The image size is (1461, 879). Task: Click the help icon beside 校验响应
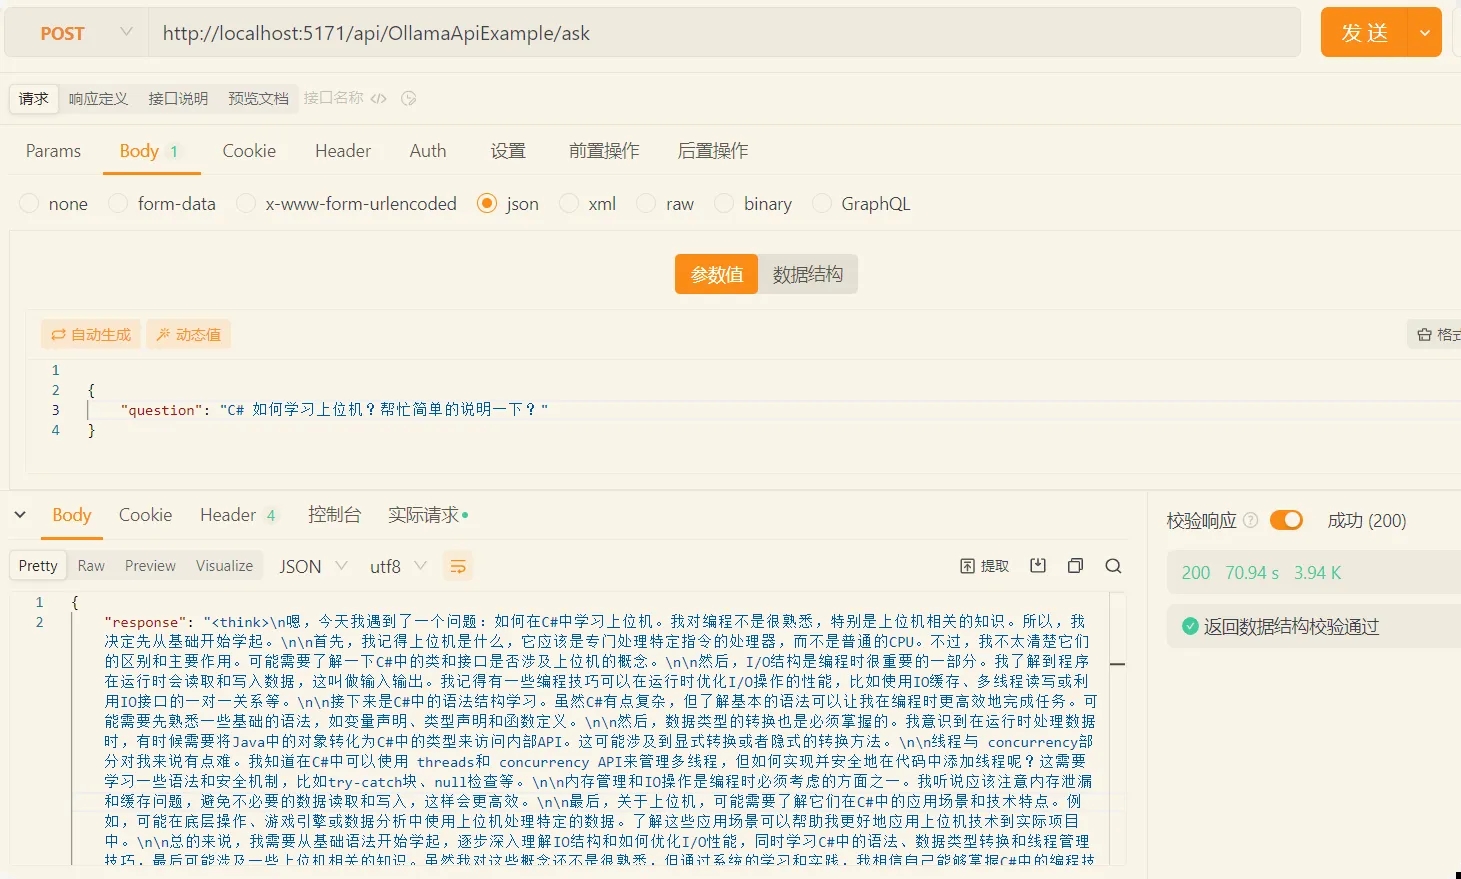(x=1250, y=520)
